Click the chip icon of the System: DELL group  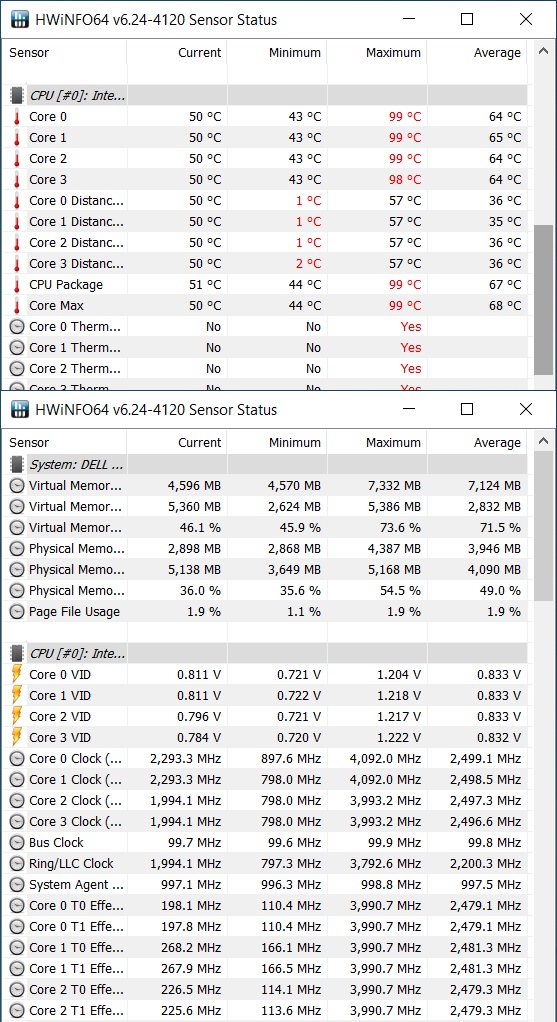point(17,465)
